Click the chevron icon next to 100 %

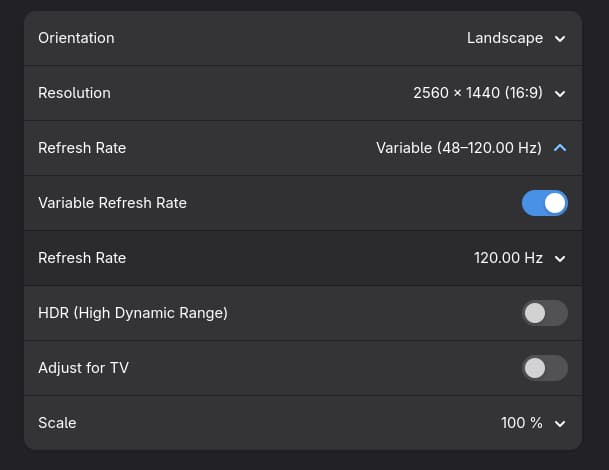pos(560,423)
